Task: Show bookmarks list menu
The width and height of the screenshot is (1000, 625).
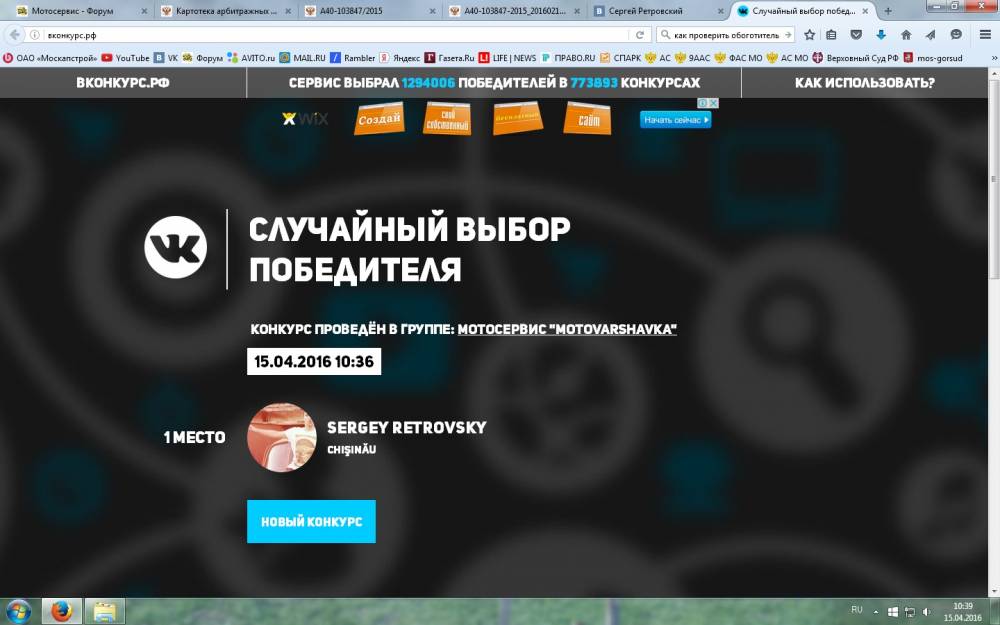Action: [x=831, y=35]
